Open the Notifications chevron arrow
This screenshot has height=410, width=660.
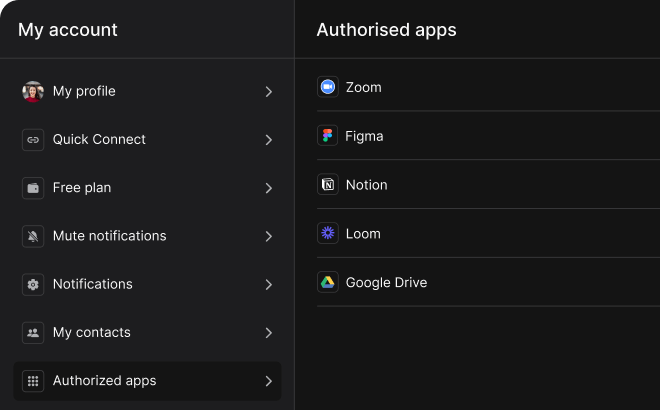pyautogui.click(x=269, y=285)
